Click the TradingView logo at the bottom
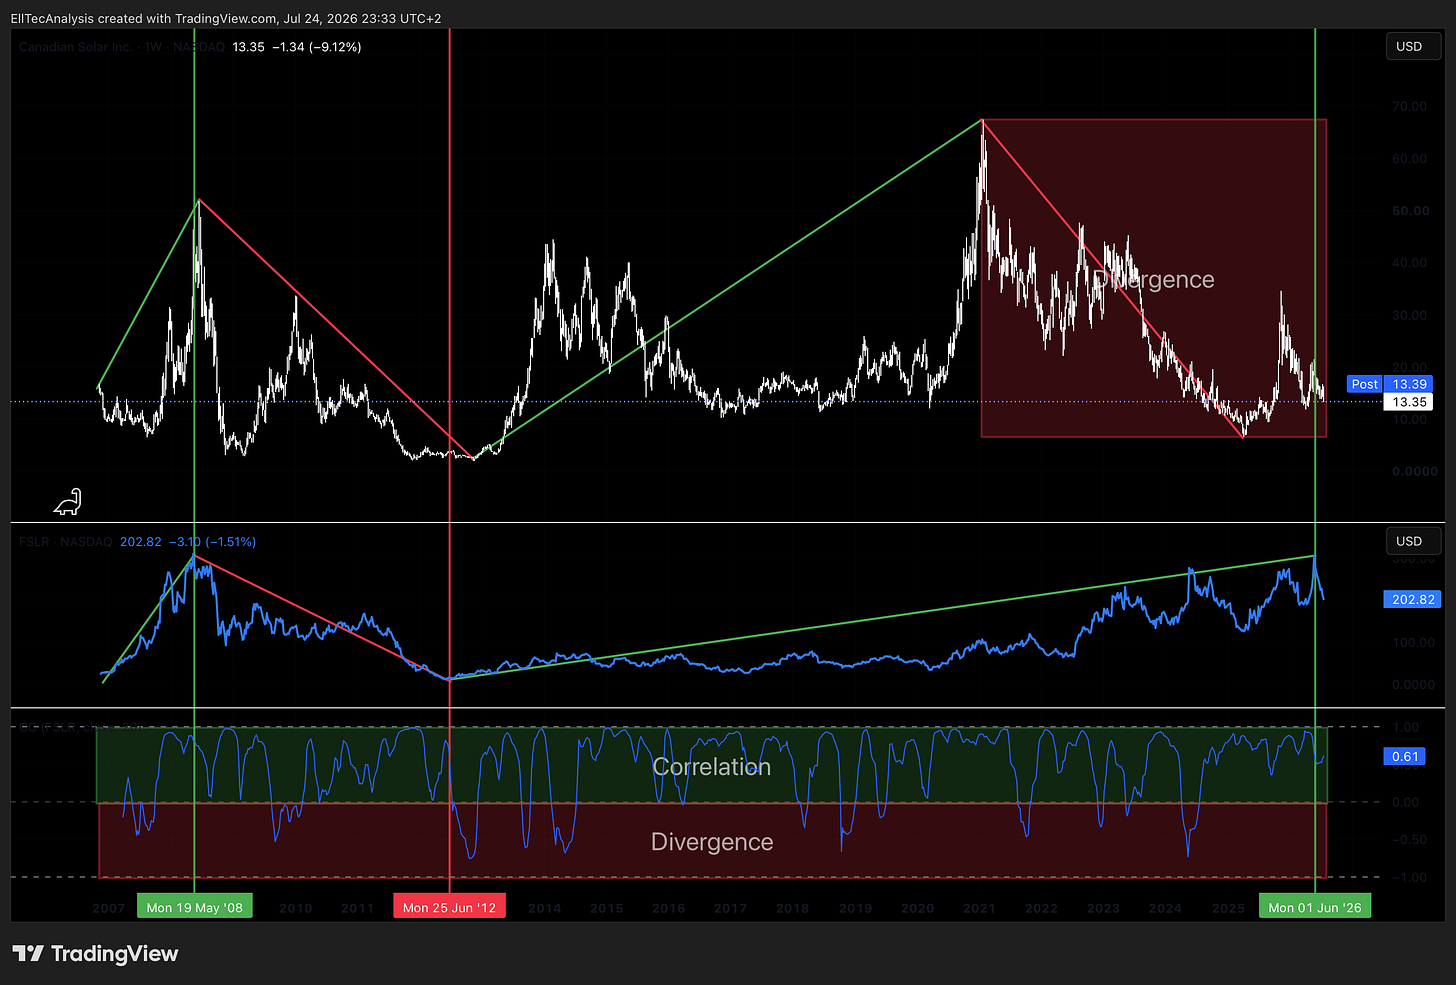 coord(95,953)
